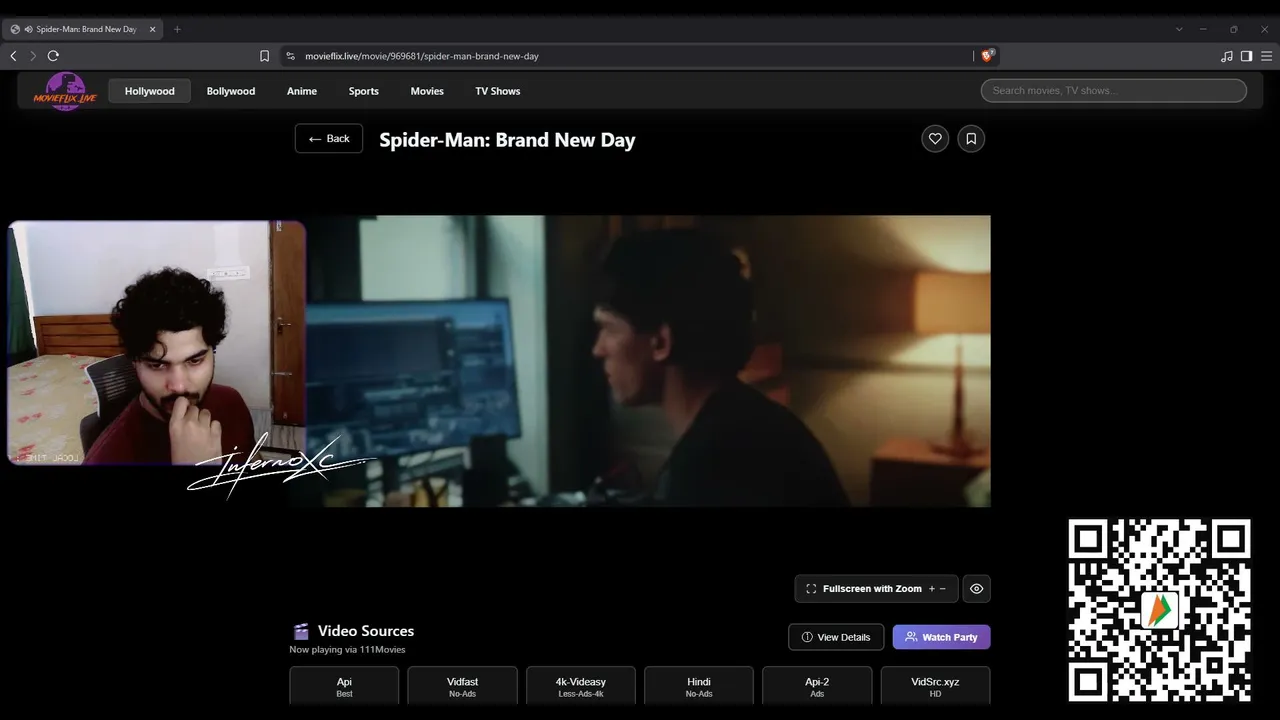This screenshot has width=1280, height=720.
Task: Select the Api Best video source
Action: coord(344,686)
